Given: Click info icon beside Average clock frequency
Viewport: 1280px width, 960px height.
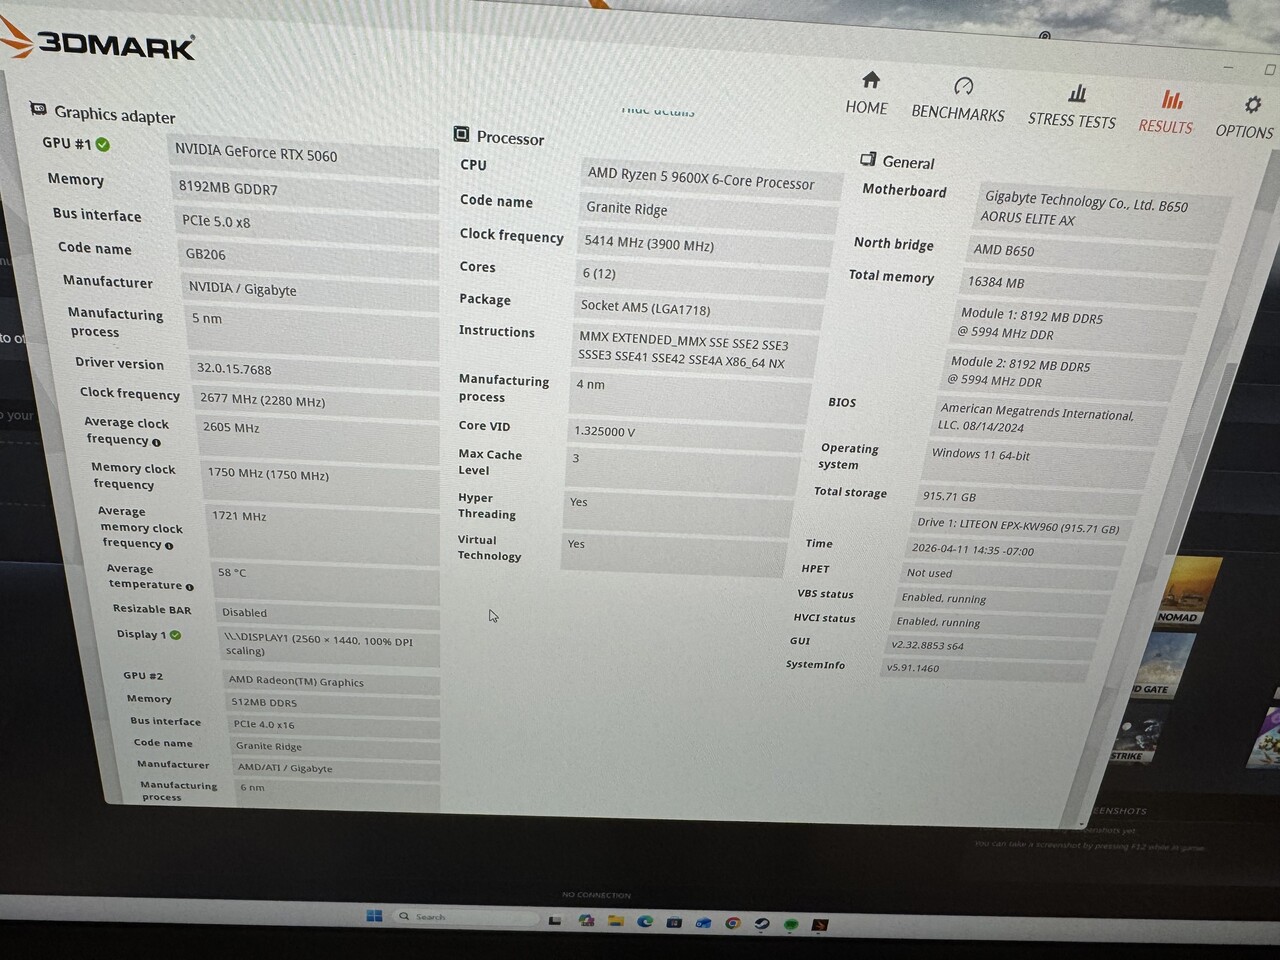Looking at the screenshot, I should (156, 442).
